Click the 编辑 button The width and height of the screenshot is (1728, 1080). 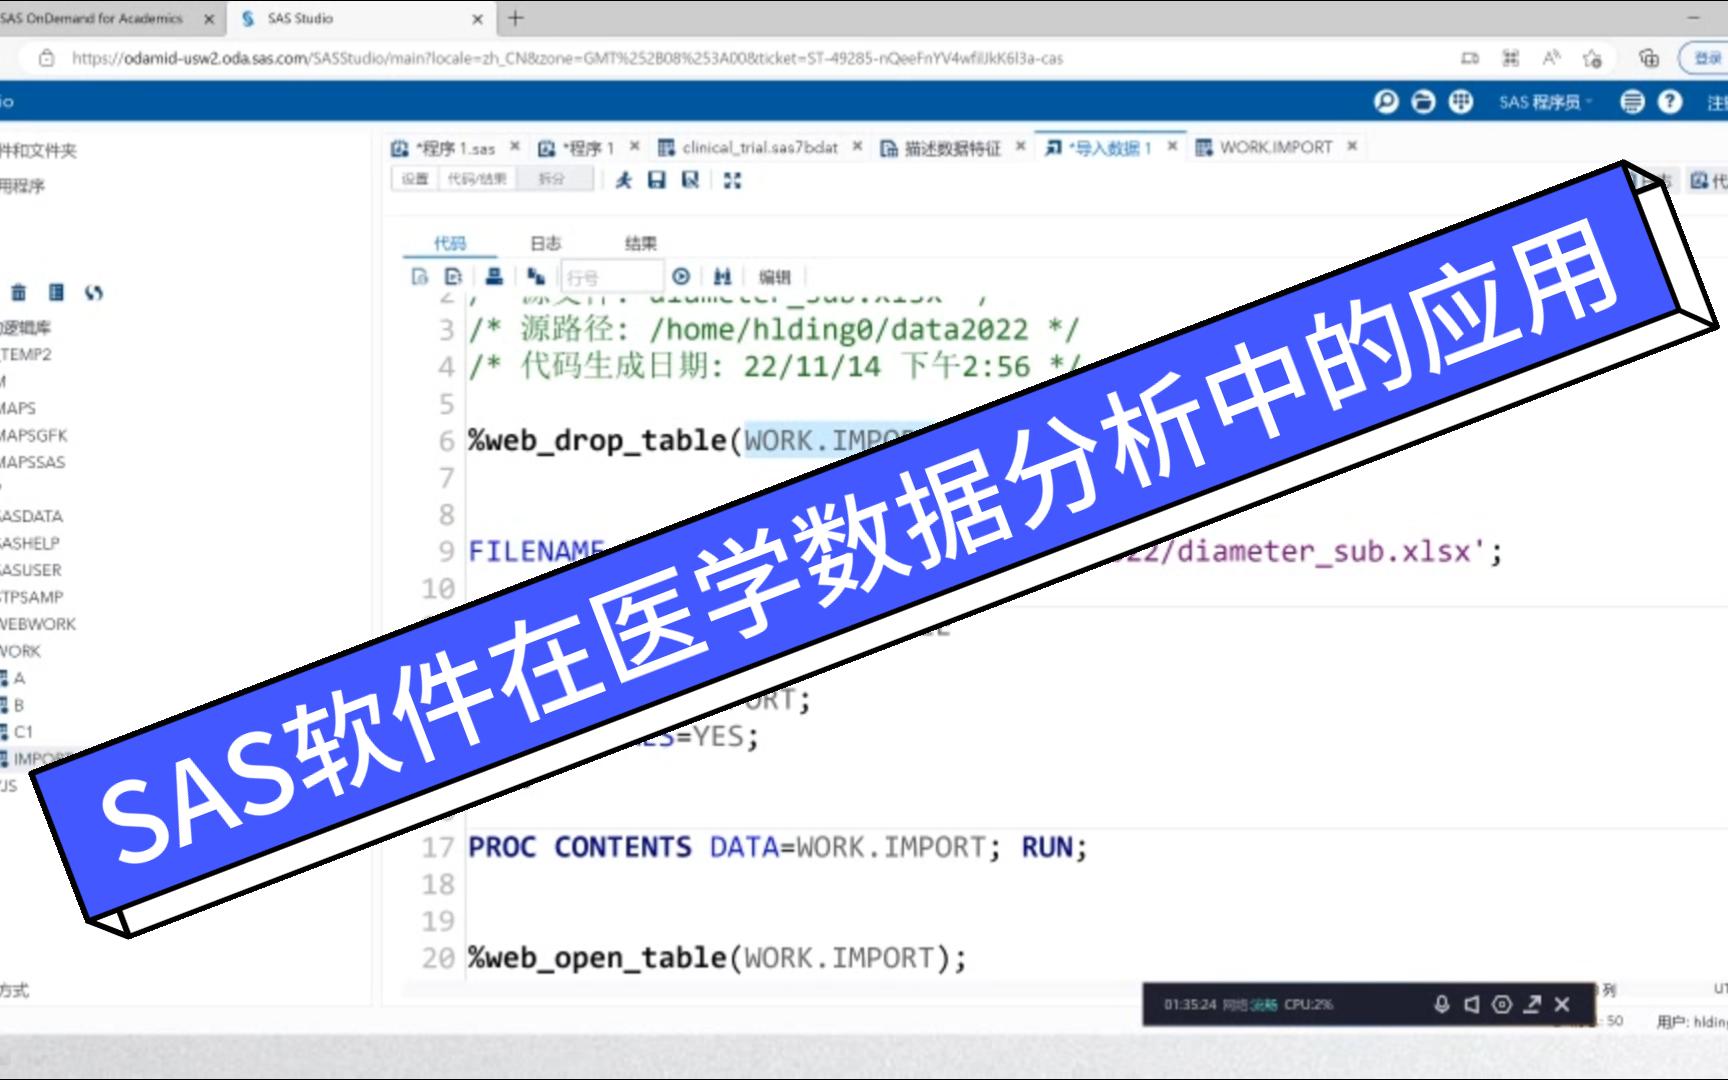[x=774, y=277]
